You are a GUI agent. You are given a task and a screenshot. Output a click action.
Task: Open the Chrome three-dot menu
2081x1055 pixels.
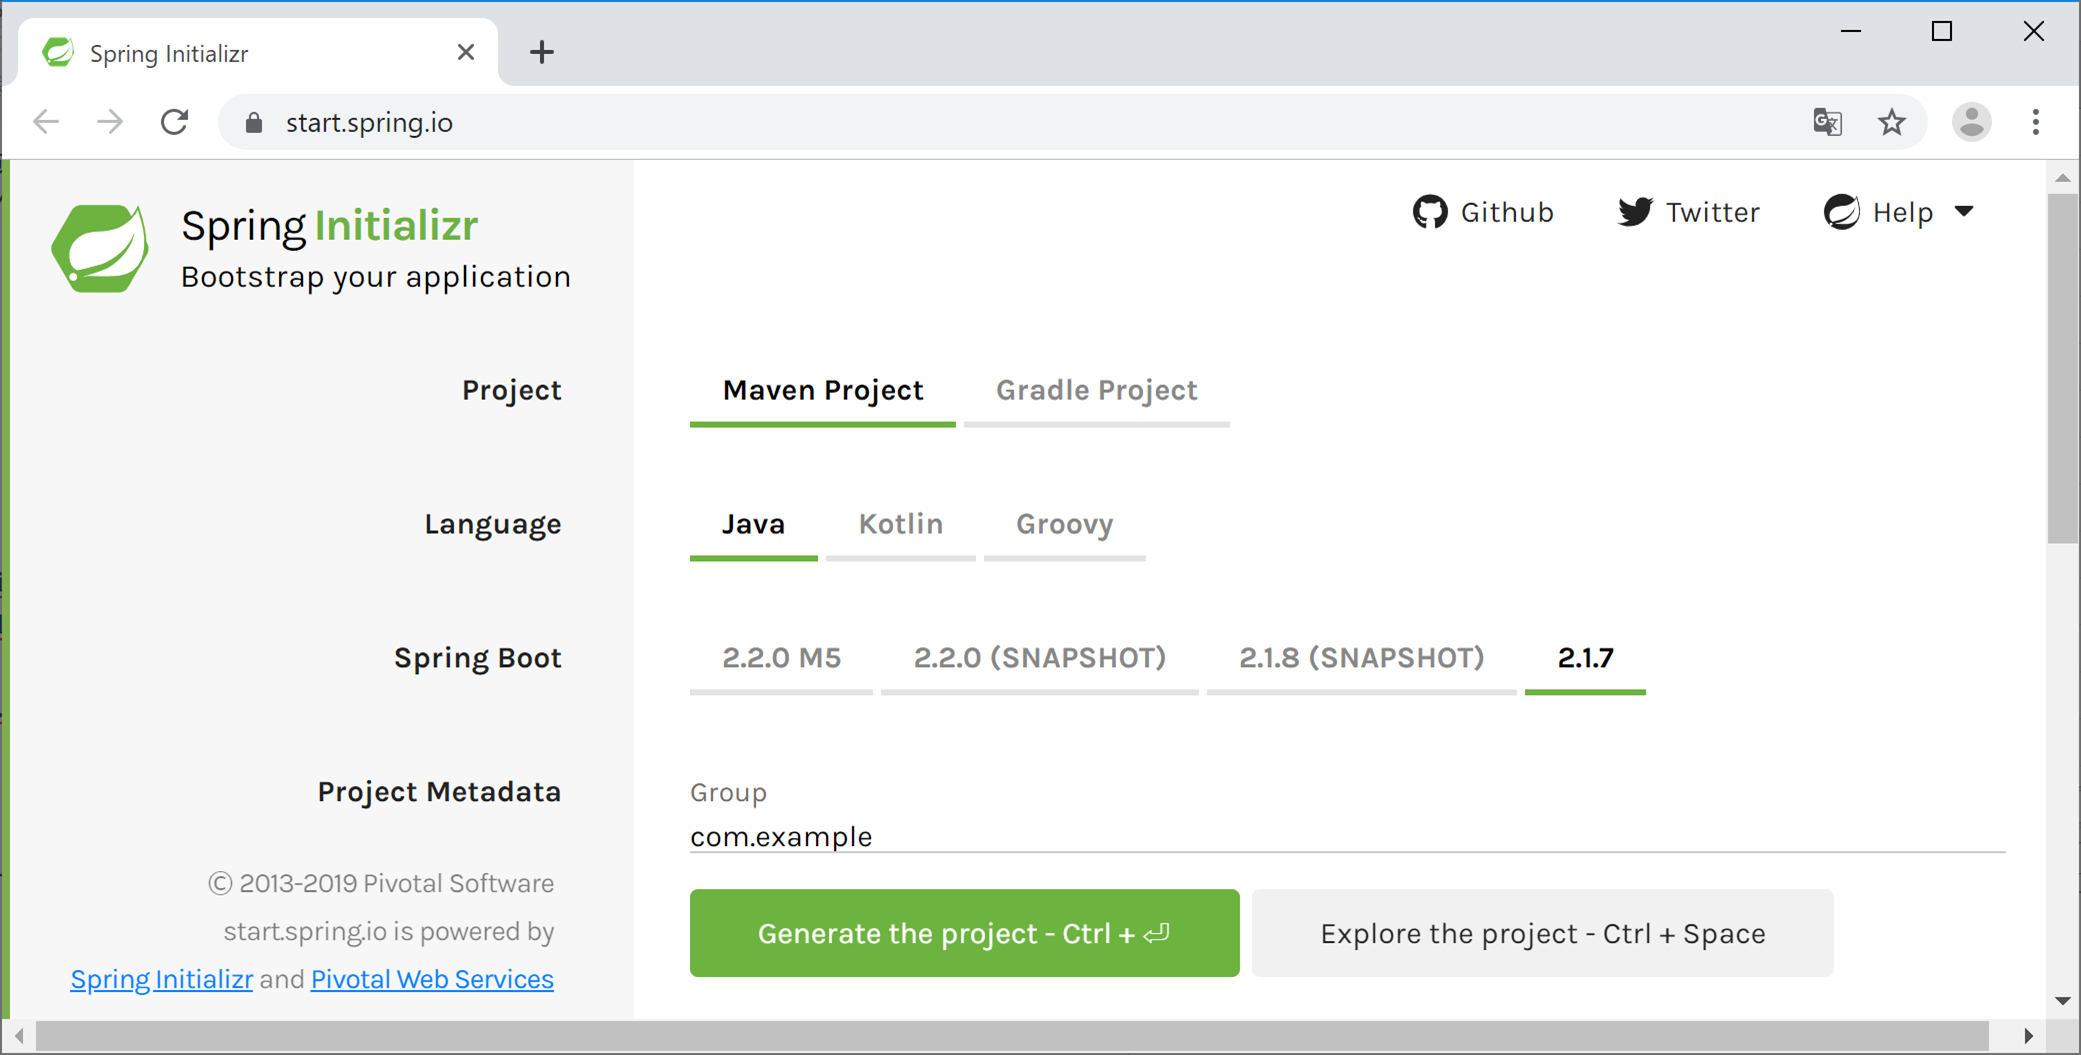coord(2035,121)
